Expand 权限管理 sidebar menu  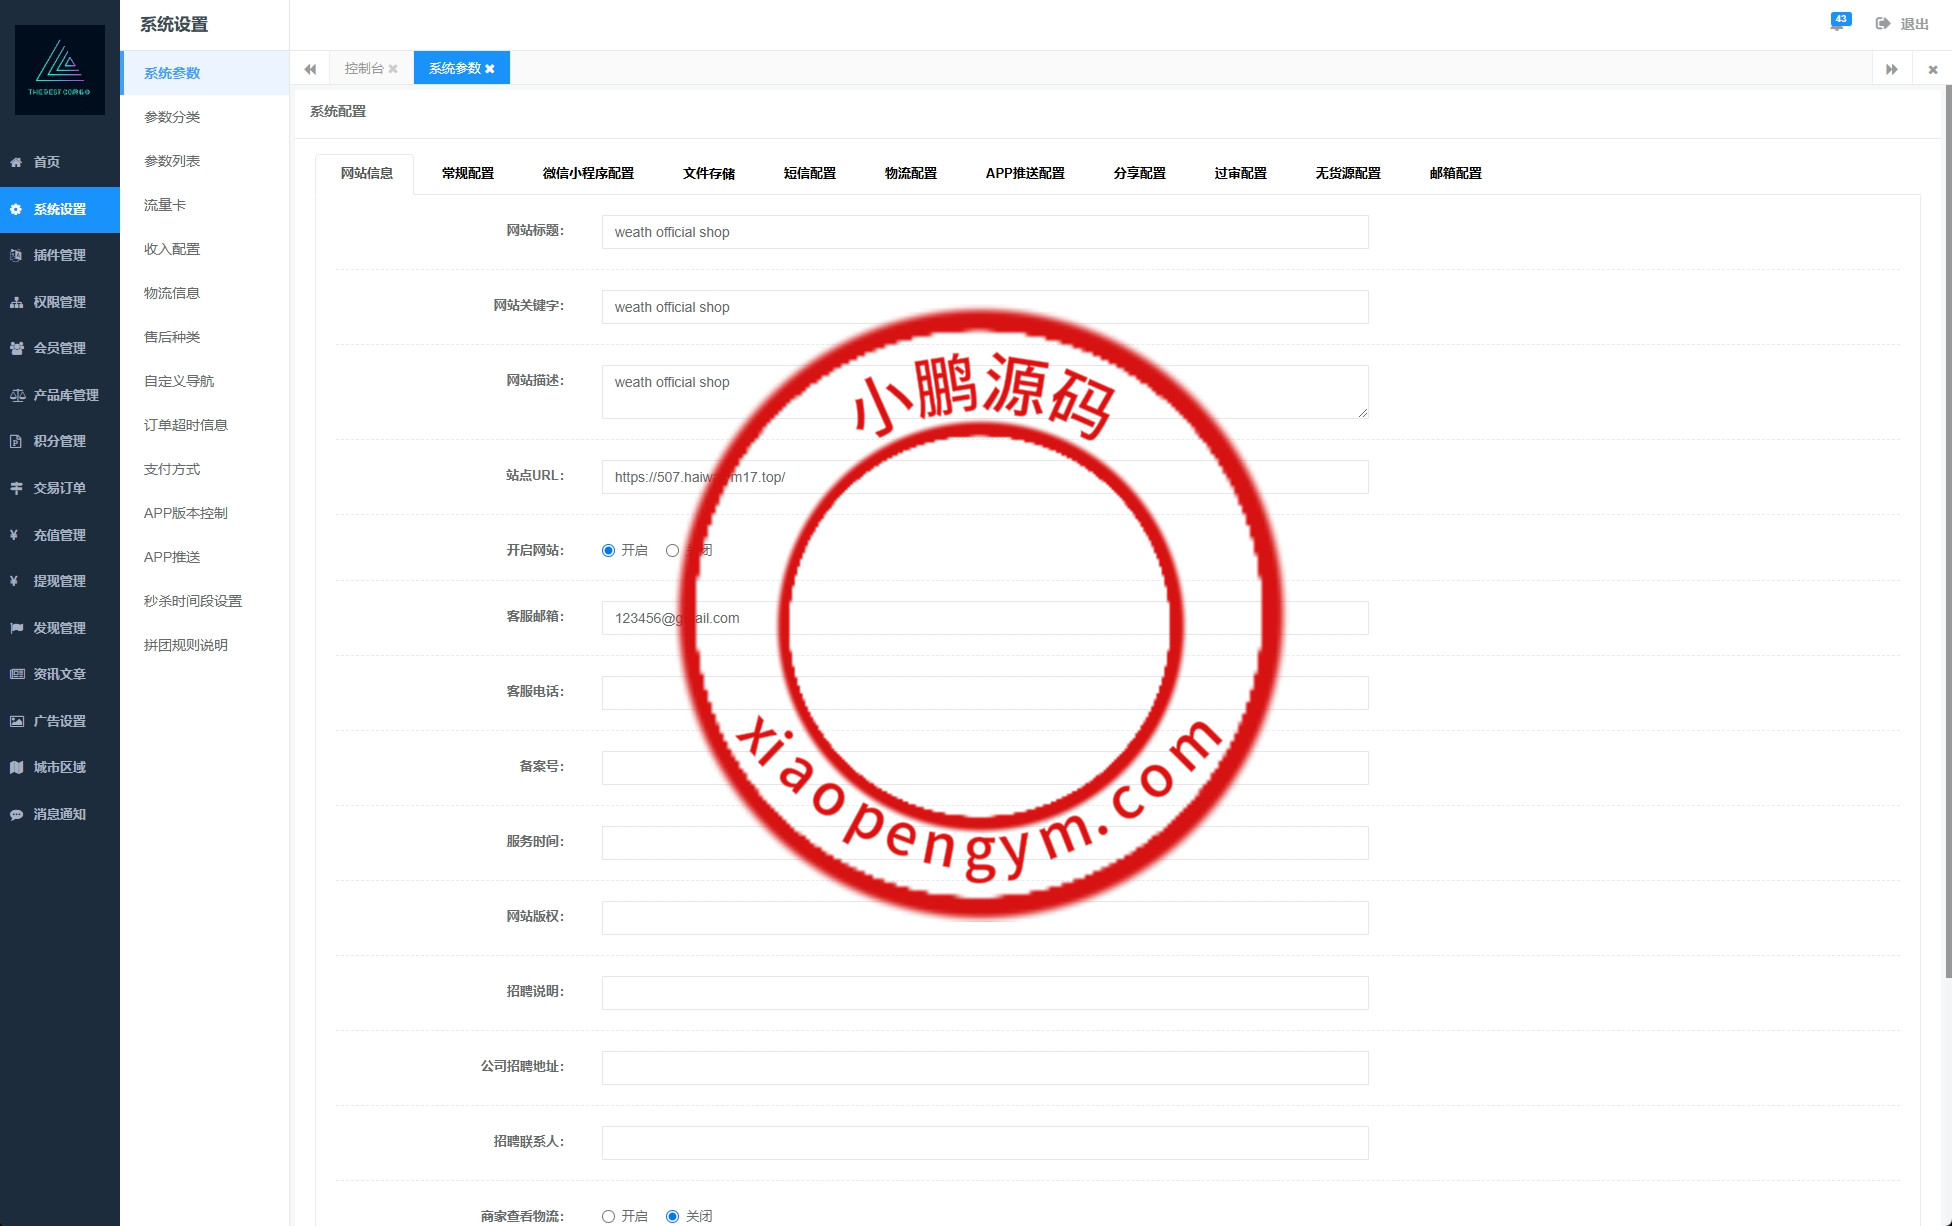pos(59,302)
